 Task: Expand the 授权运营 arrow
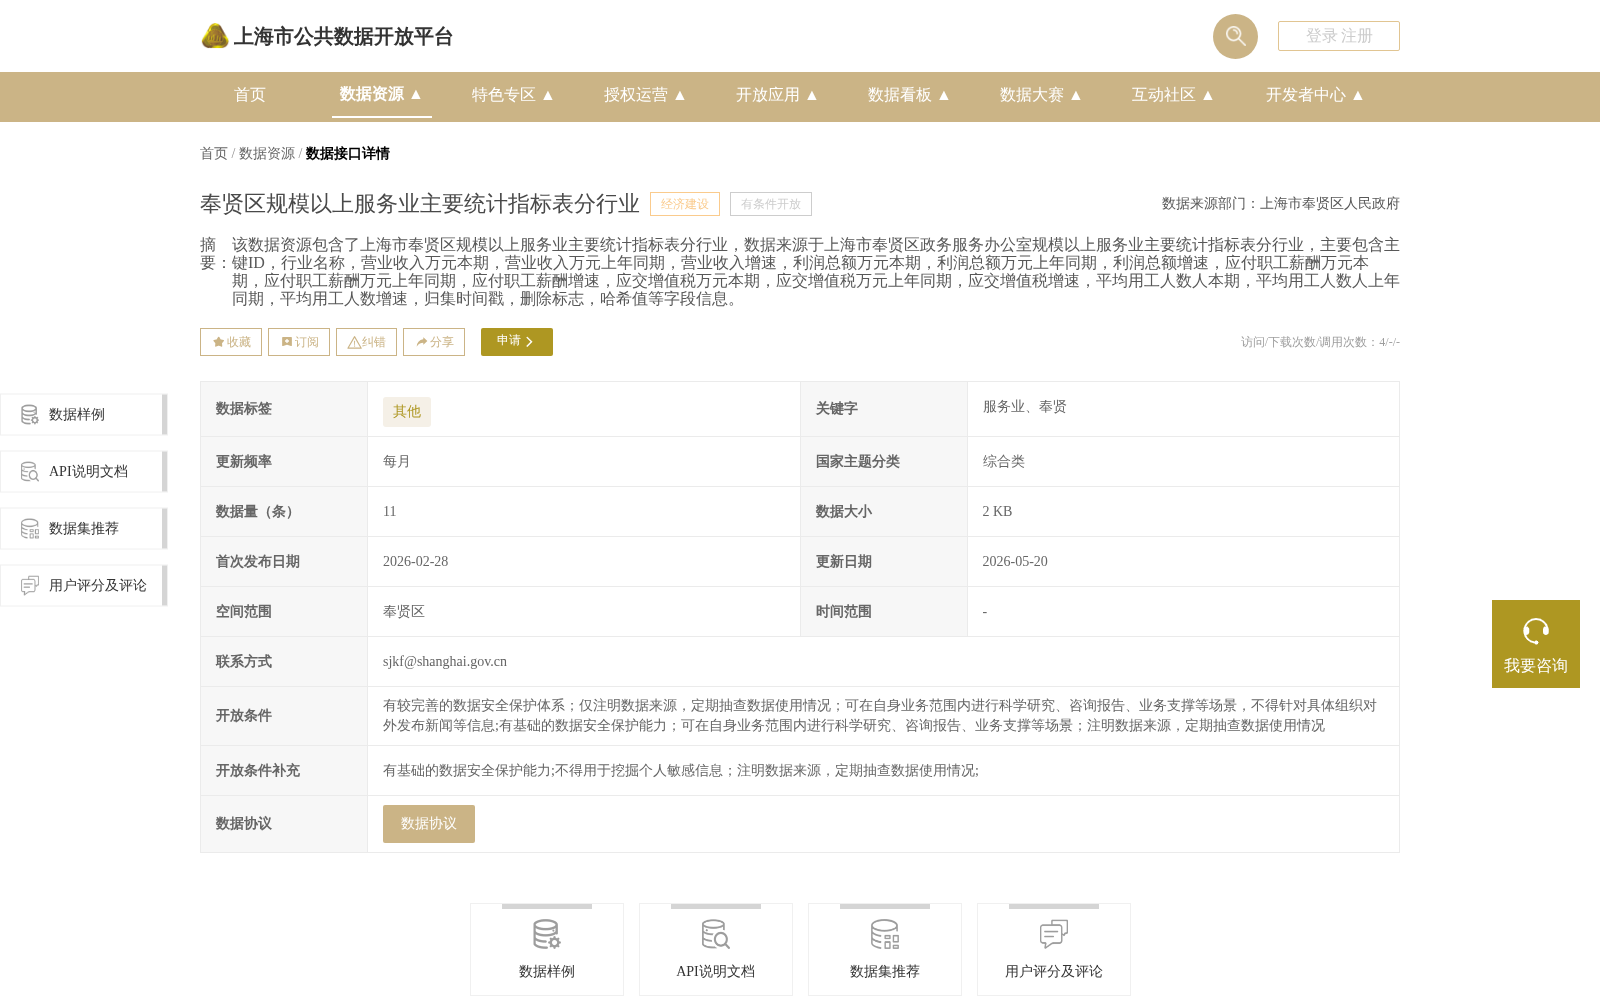[x=680, y=95]
